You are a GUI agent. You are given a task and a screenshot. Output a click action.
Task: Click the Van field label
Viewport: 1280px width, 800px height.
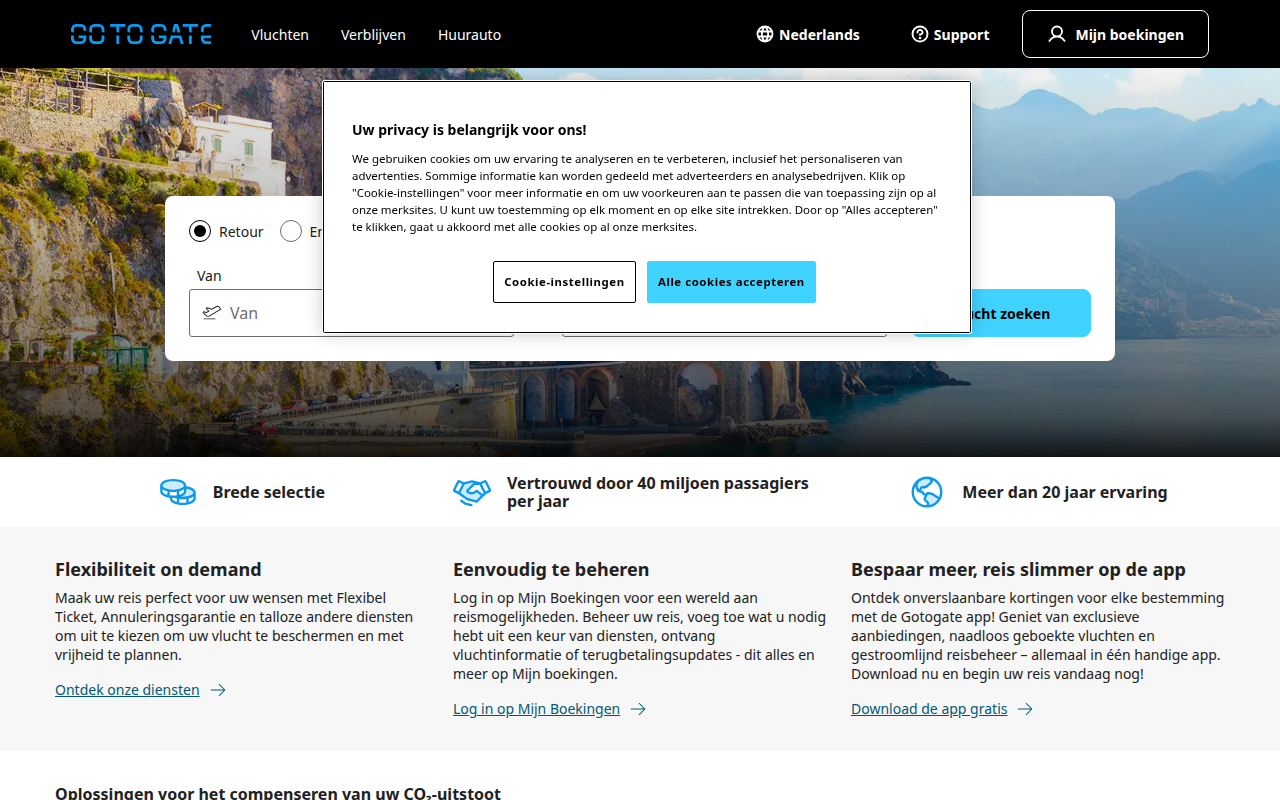[x=209, y=276]
